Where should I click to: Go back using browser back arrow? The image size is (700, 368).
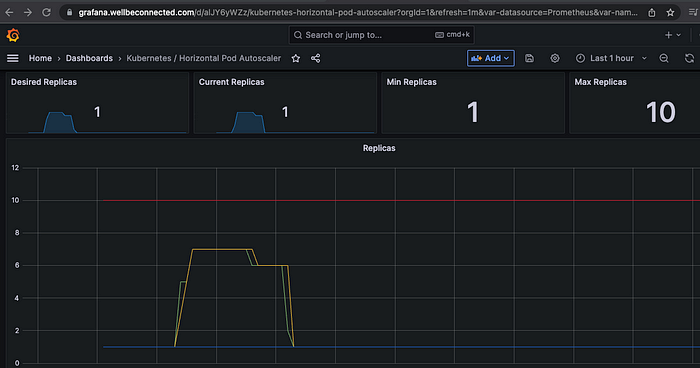9,13
